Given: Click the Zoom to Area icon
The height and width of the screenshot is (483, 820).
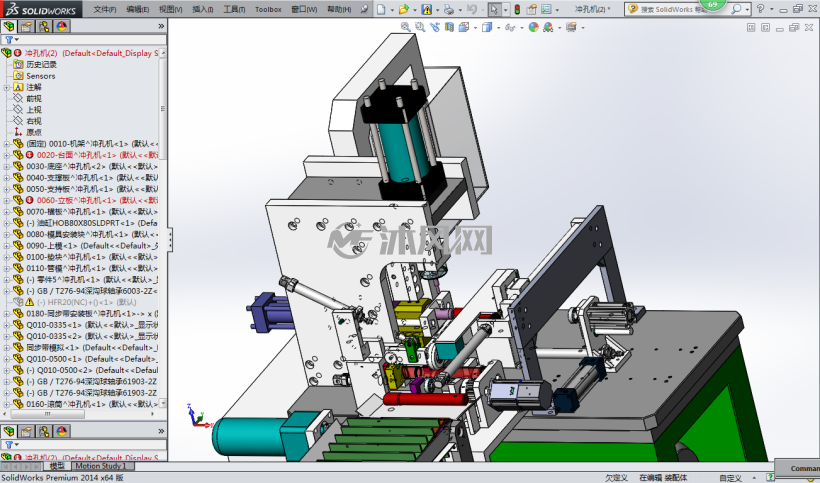Looking at the screenshot, I should 419,27.
